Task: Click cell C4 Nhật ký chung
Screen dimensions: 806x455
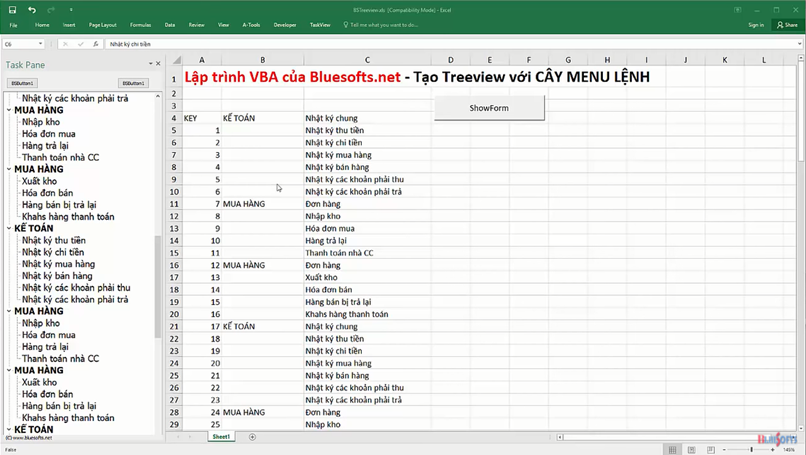Action: (368, 118)
